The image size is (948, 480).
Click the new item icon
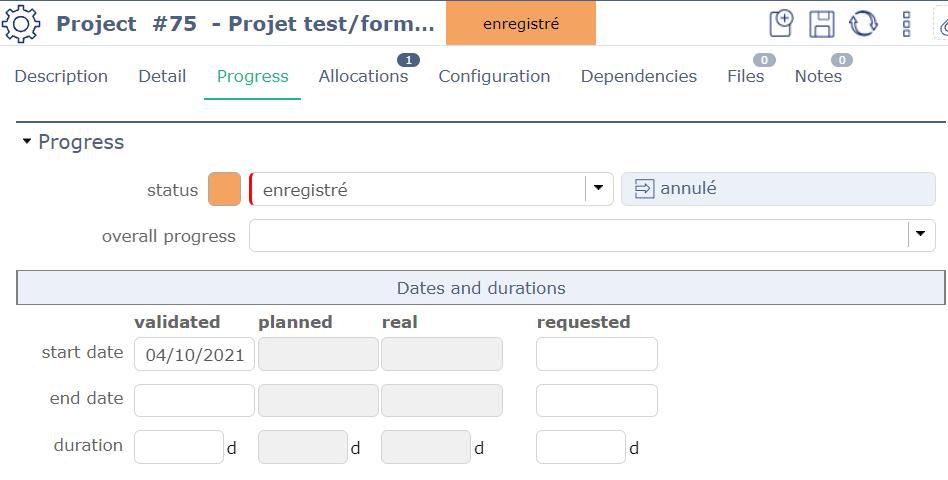coord(781,24)
